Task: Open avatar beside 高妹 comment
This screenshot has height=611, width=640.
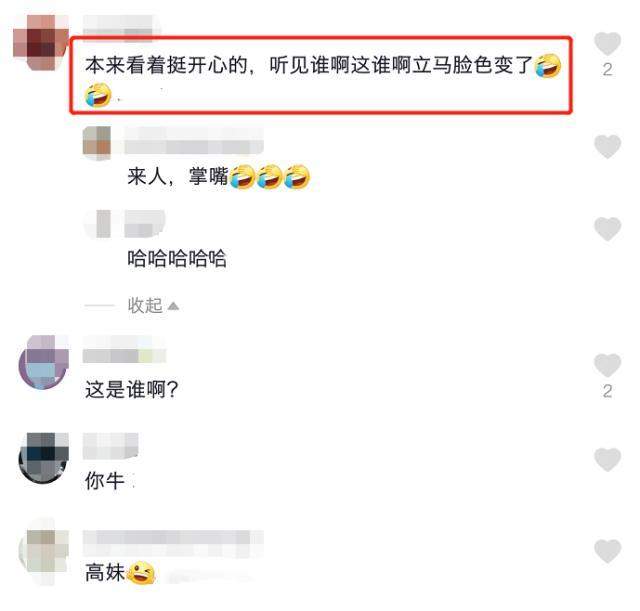Action: [44, 554]
